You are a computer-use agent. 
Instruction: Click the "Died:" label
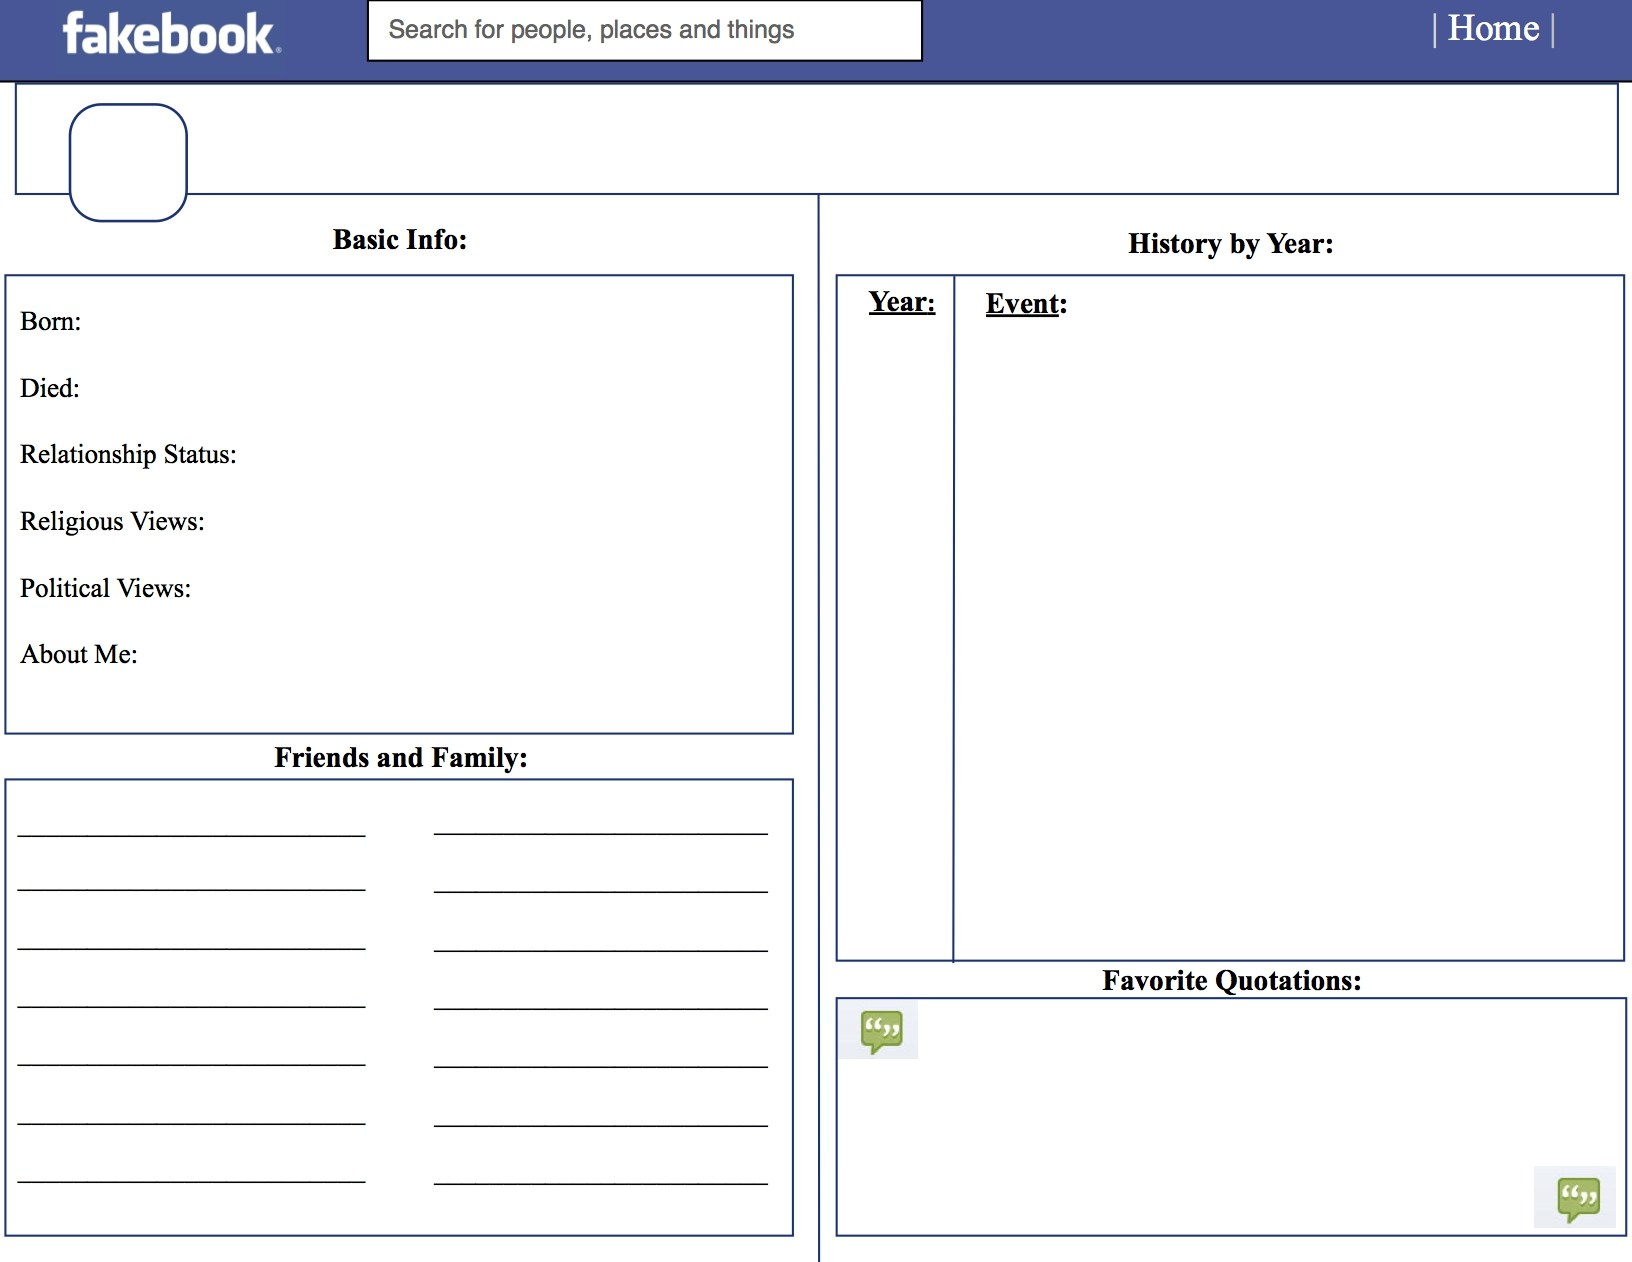[x=50, y=388]
